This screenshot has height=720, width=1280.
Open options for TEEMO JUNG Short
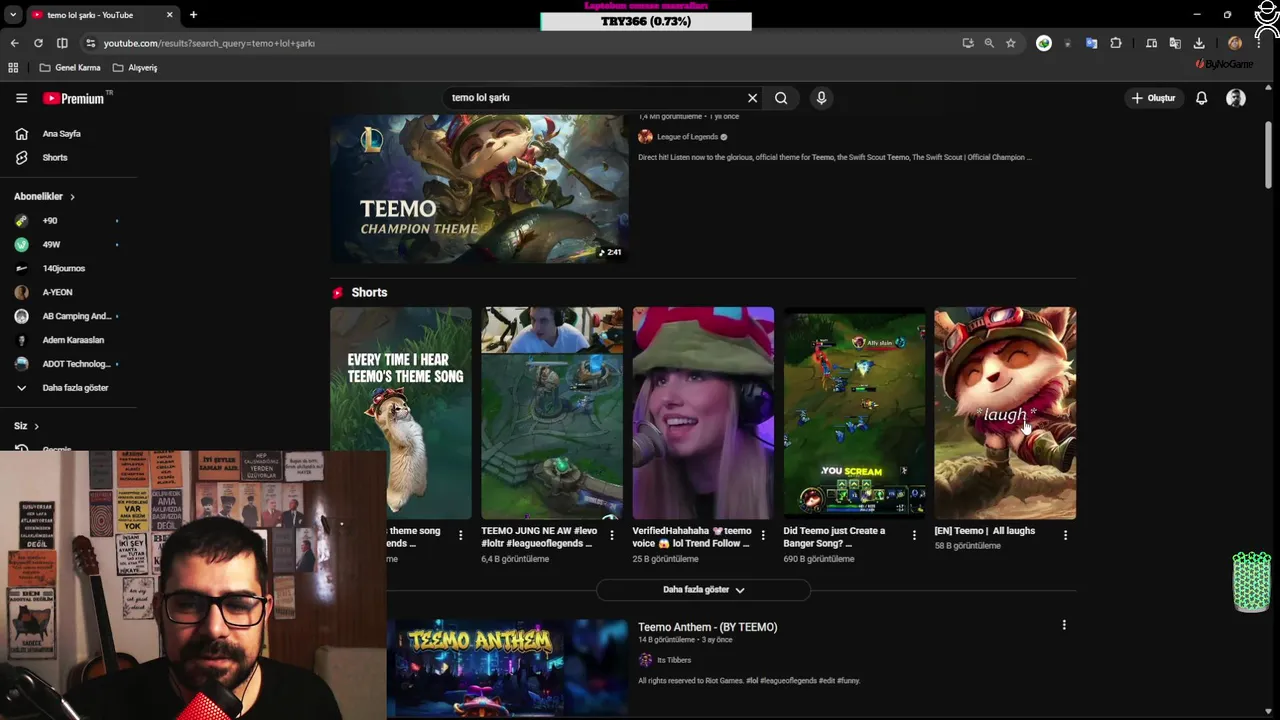612,536
